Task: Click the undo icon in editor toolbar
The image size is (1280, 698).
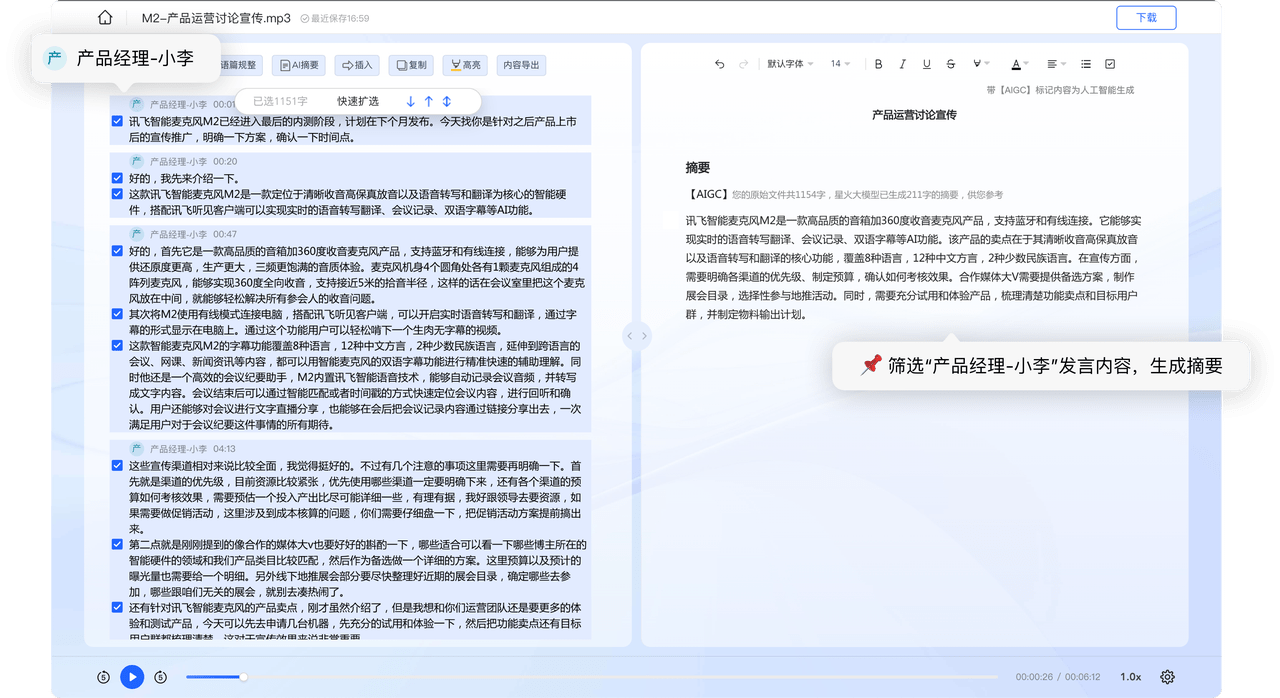Action: click(x=719, y=63)
